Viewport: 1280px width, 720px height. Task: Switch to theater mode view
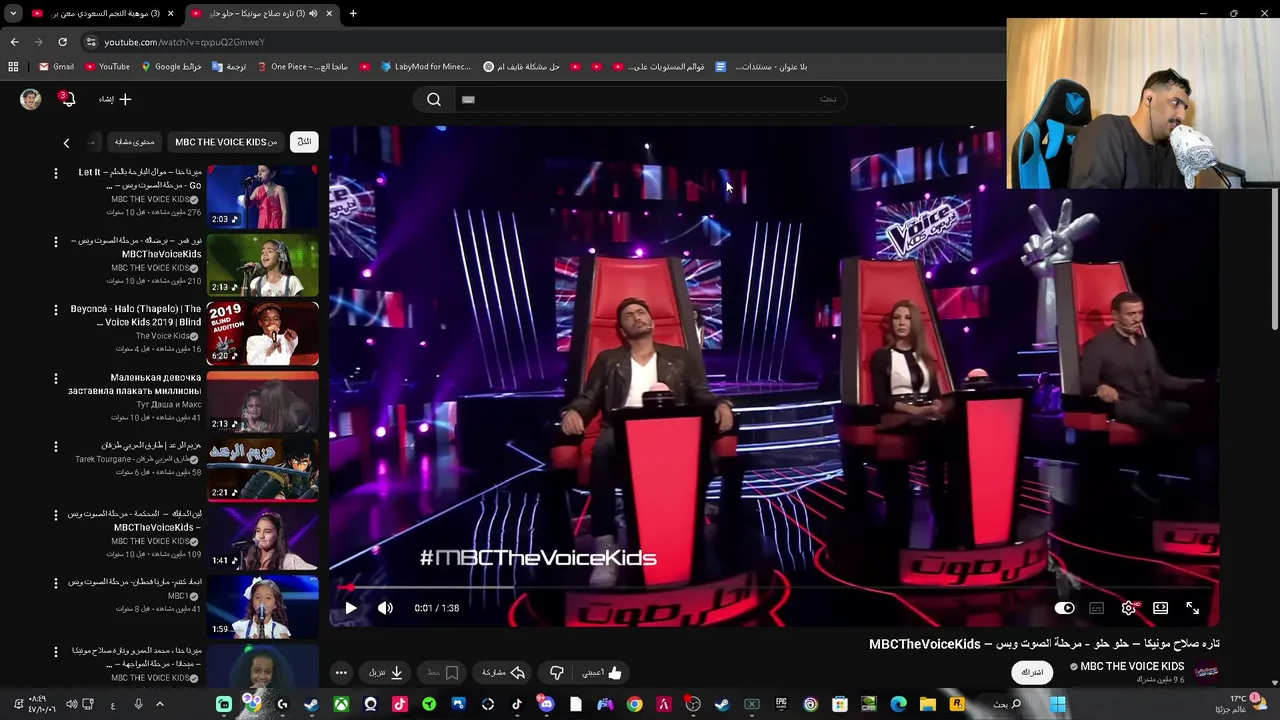tap(1160, 608)
